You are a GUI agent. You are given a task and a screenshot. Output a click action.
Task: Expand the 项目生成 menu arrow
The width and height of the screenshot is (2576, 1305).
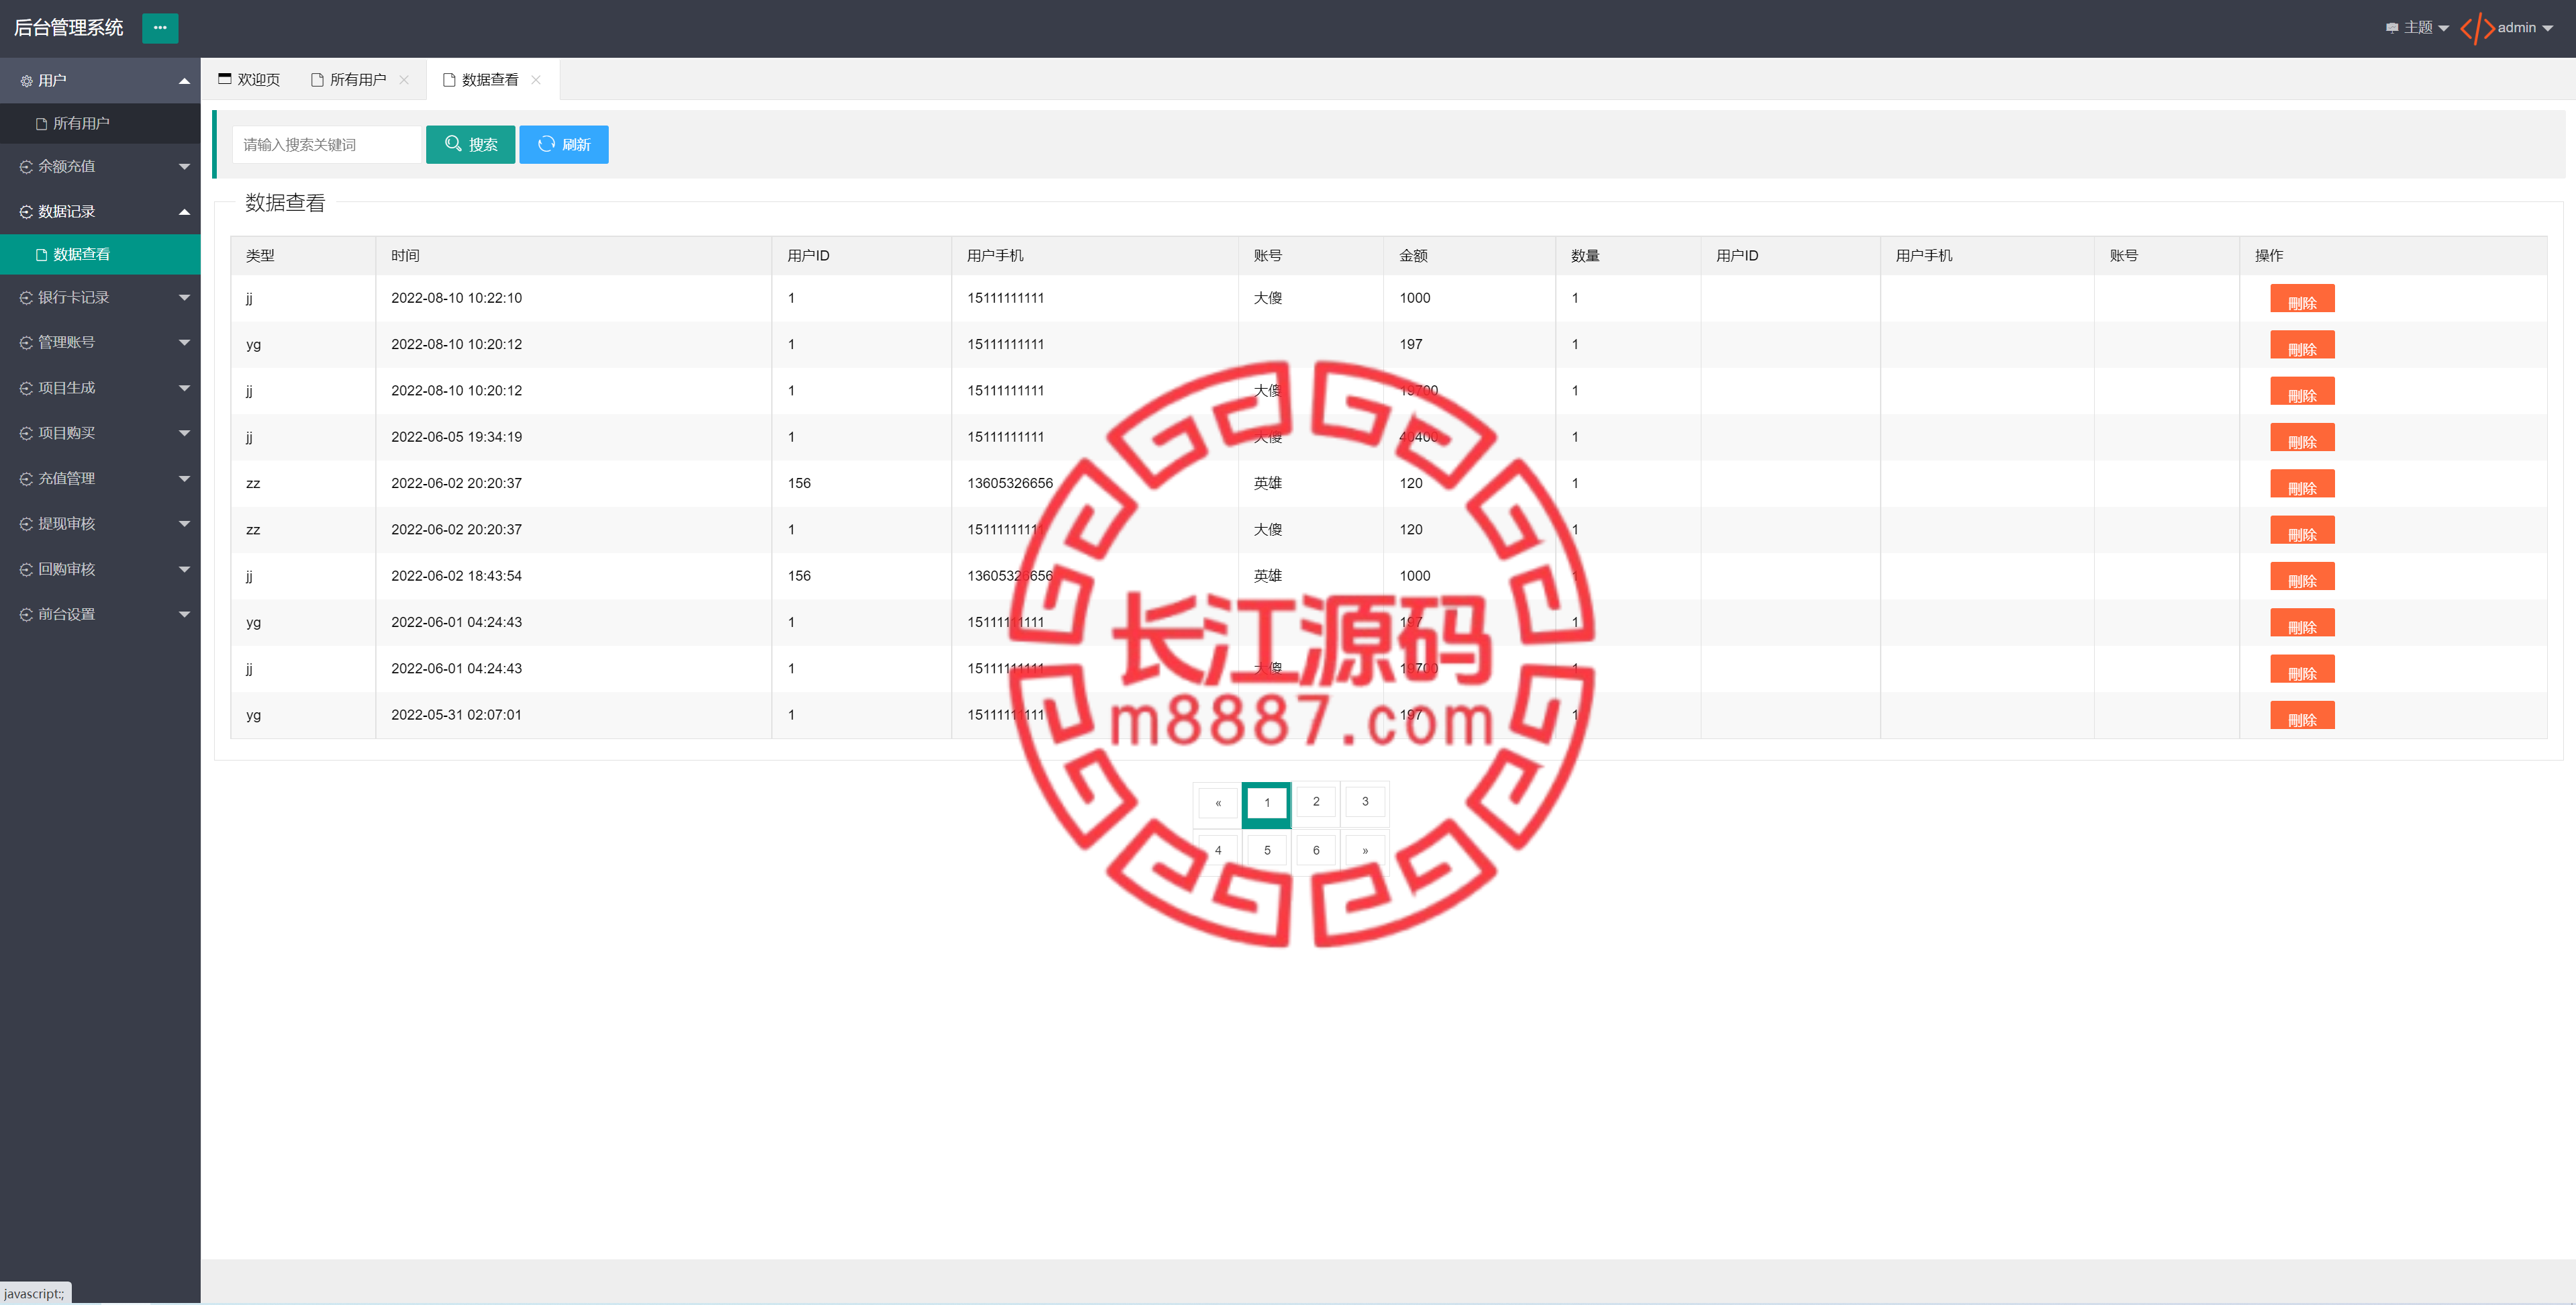pos(184,388)
